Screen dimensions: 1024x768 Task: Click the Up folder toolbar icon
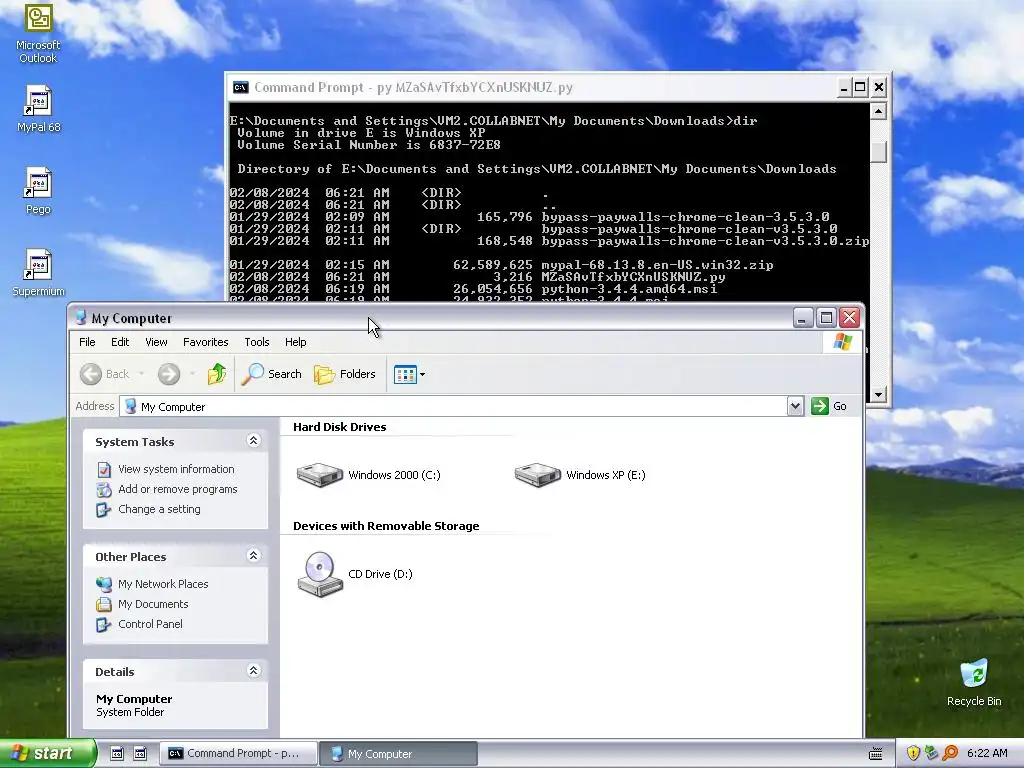coord(217,374)
